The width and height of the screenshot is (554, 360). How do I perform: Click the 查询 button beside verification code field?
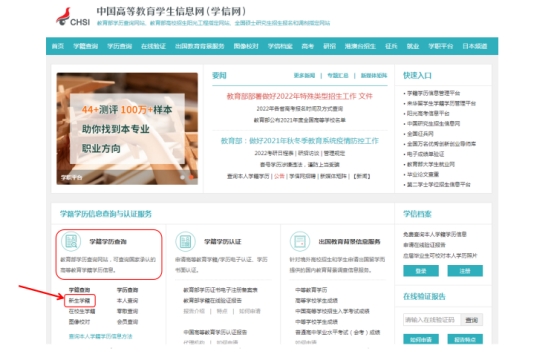[472, 320]
